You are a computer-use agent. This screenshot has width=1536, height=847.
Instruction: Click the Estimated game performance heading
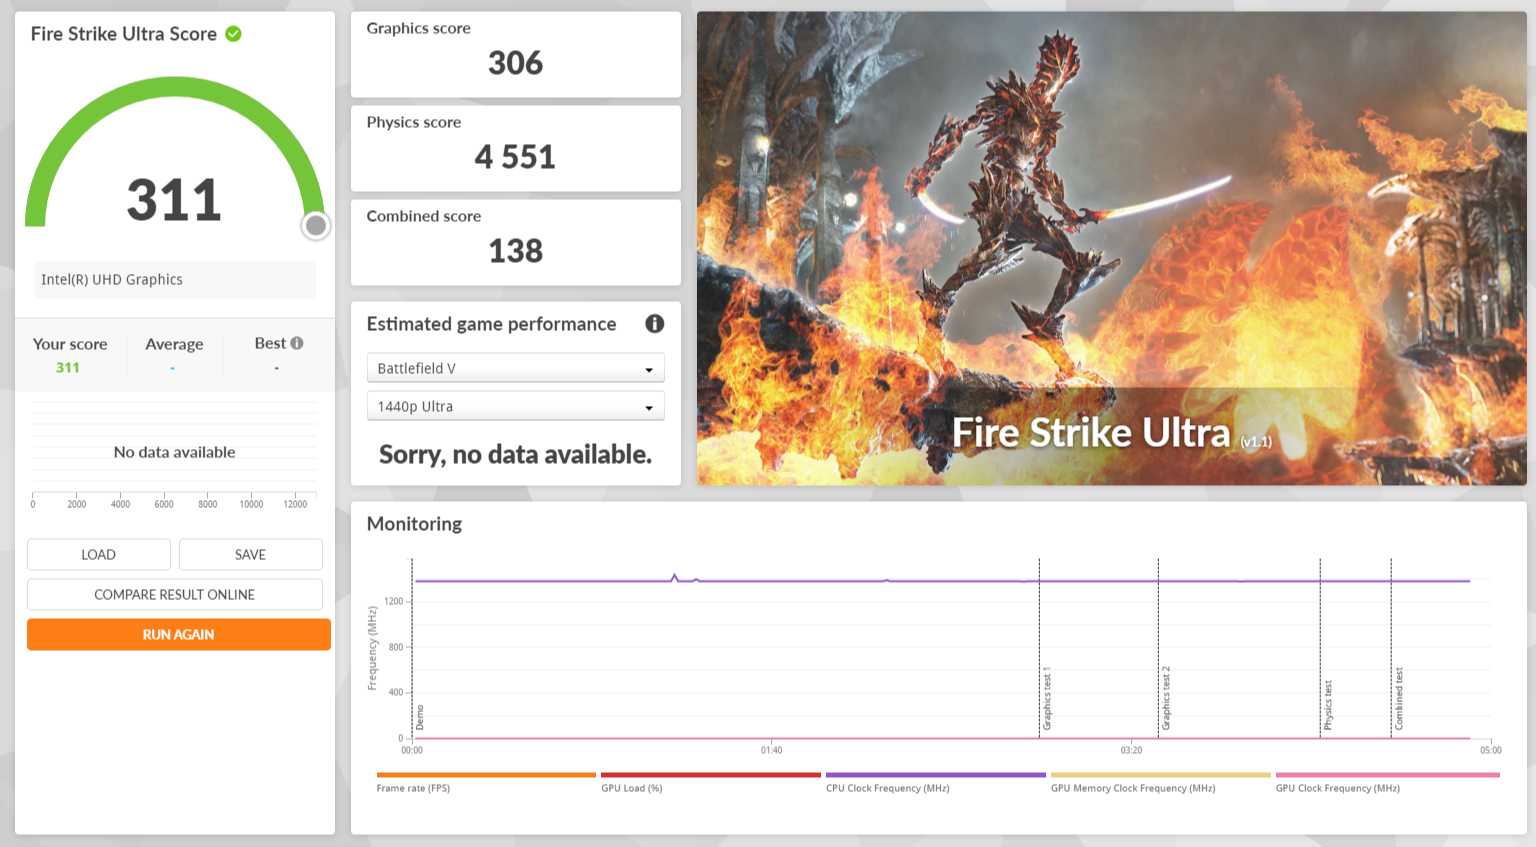(x=492, y=324)
